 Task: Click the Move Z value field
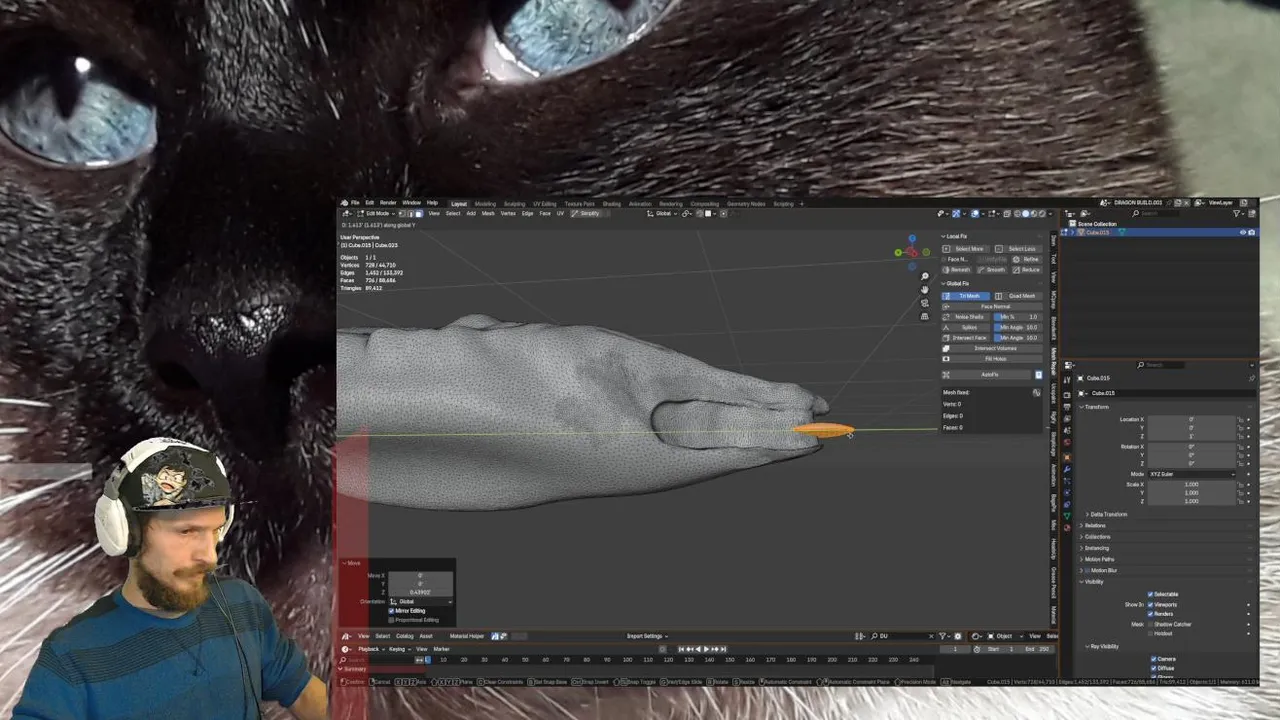(x=420, y=592)
